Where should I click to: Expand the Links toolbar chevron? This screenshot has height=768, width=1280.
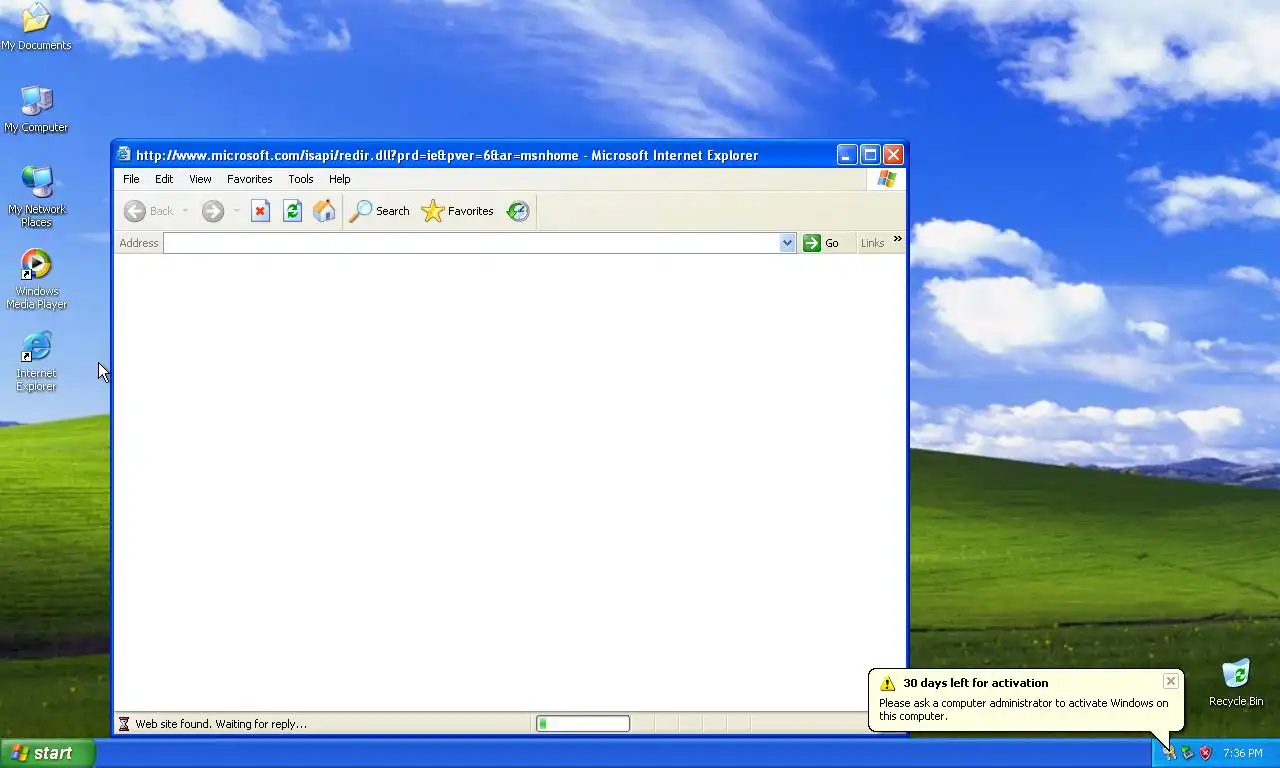pyautogui.click(x=897, y=239)
